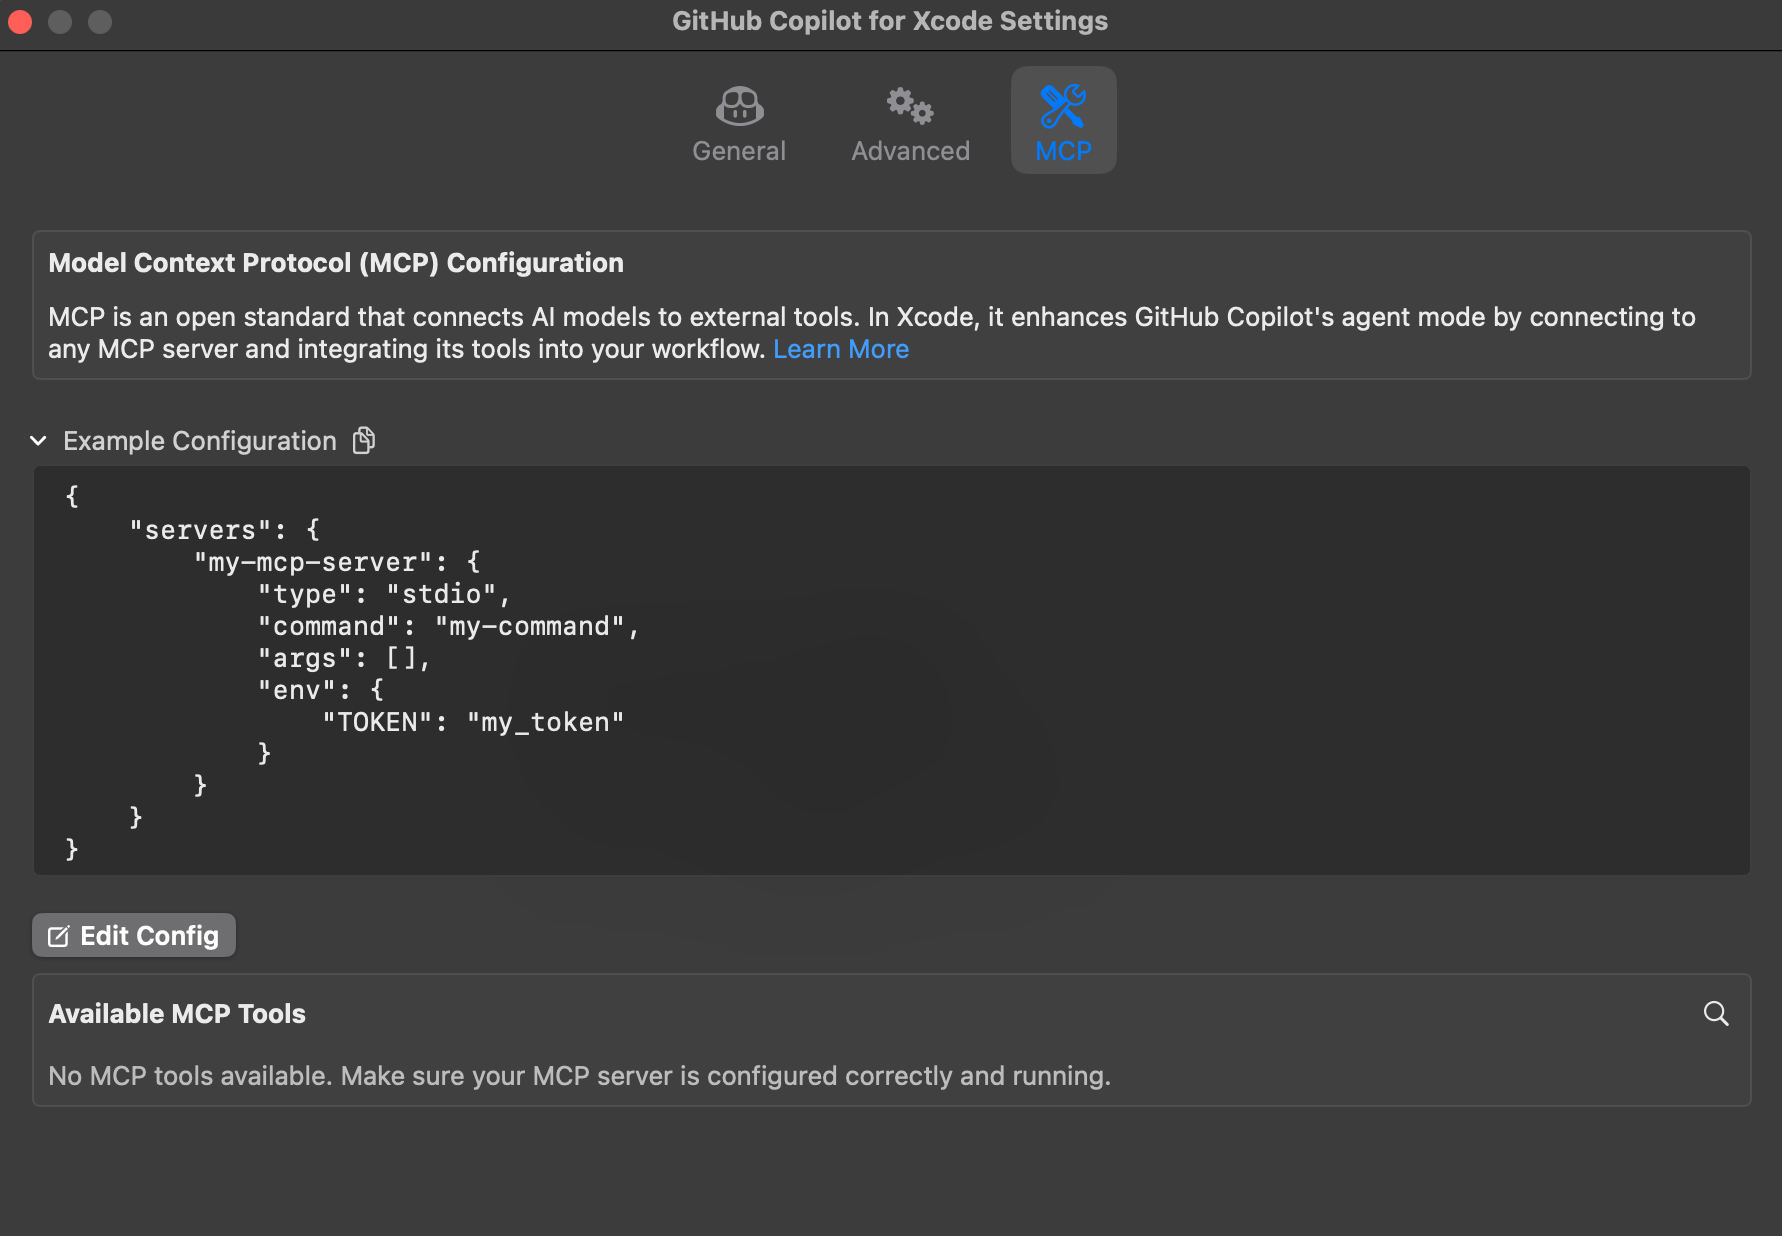Image resolution: width=1782 pixels, height=1236 pixels.
Task: Collapse the Example Configuration section
Action: pos(39,441)
